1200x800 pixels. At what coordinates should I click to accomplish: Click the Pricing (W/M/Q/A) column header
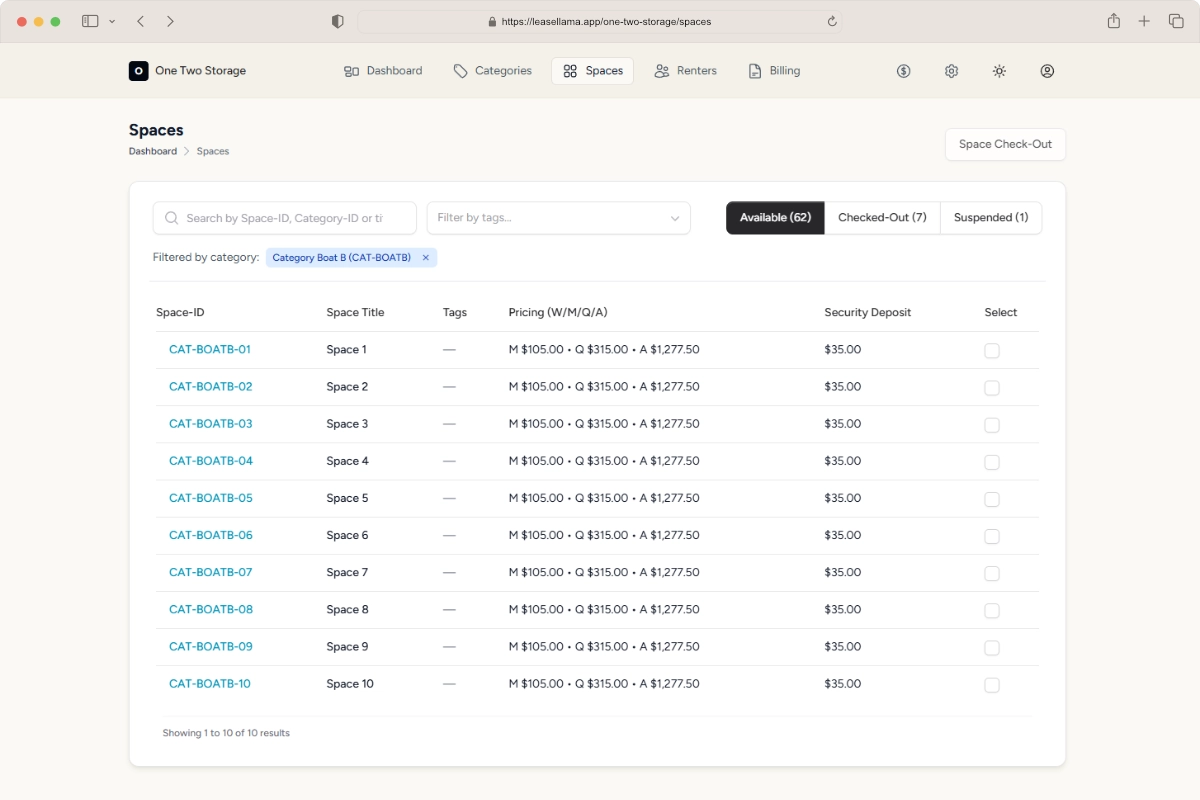(x=558, y=312)
